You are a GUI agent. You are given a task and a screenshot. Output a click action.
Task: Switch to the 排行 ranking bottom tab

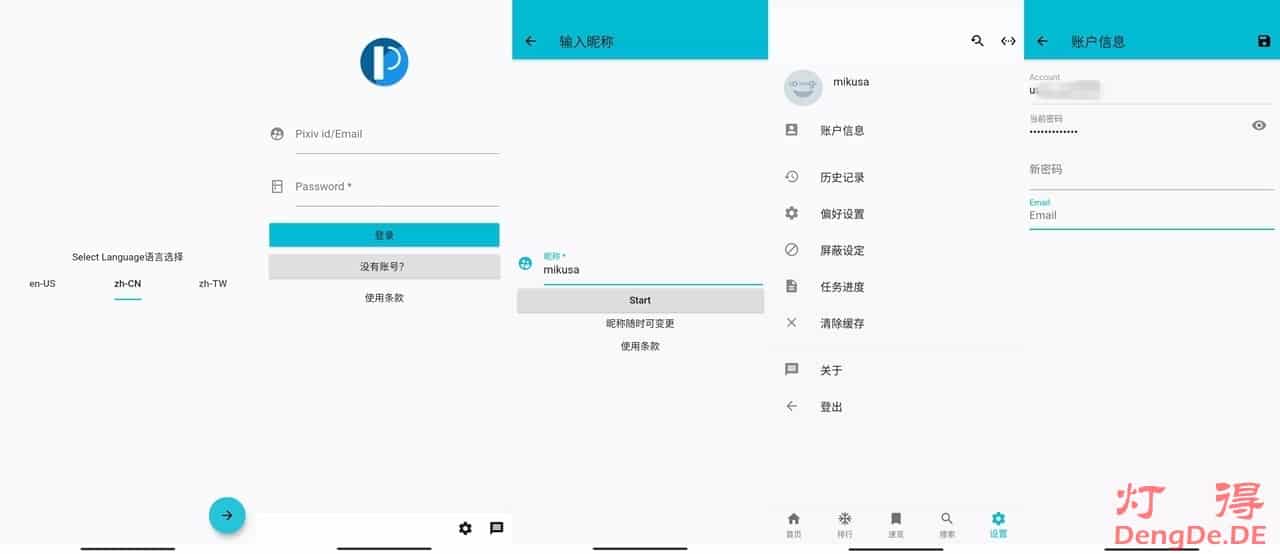(x=845, y=525)
